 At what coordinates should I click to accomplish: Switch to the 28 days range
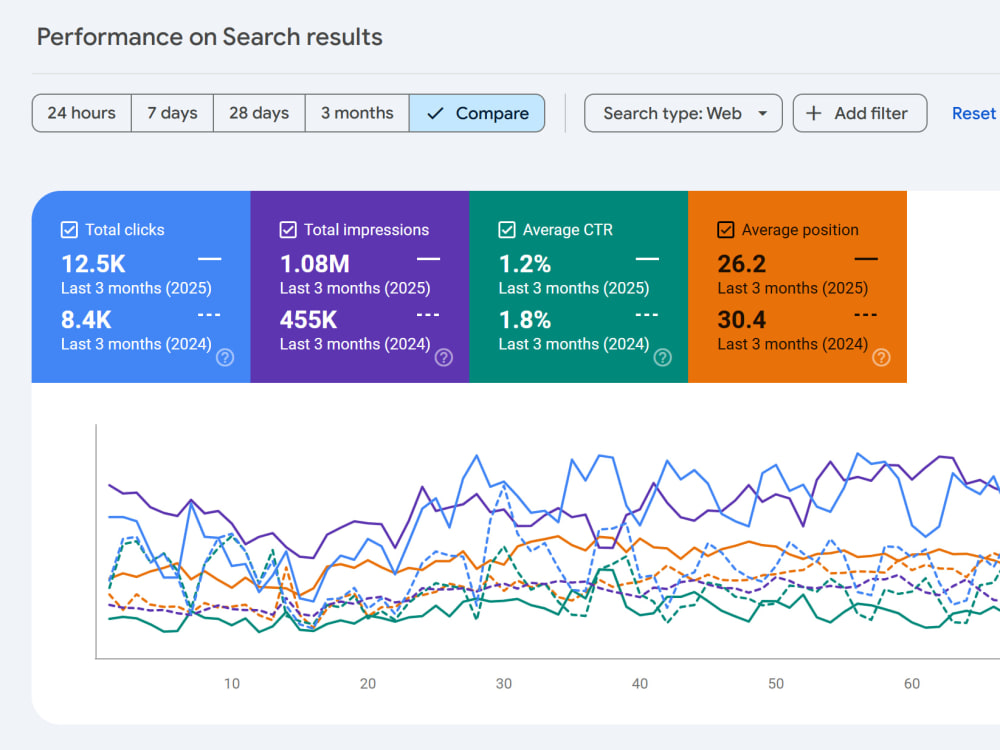coord(259,114)
